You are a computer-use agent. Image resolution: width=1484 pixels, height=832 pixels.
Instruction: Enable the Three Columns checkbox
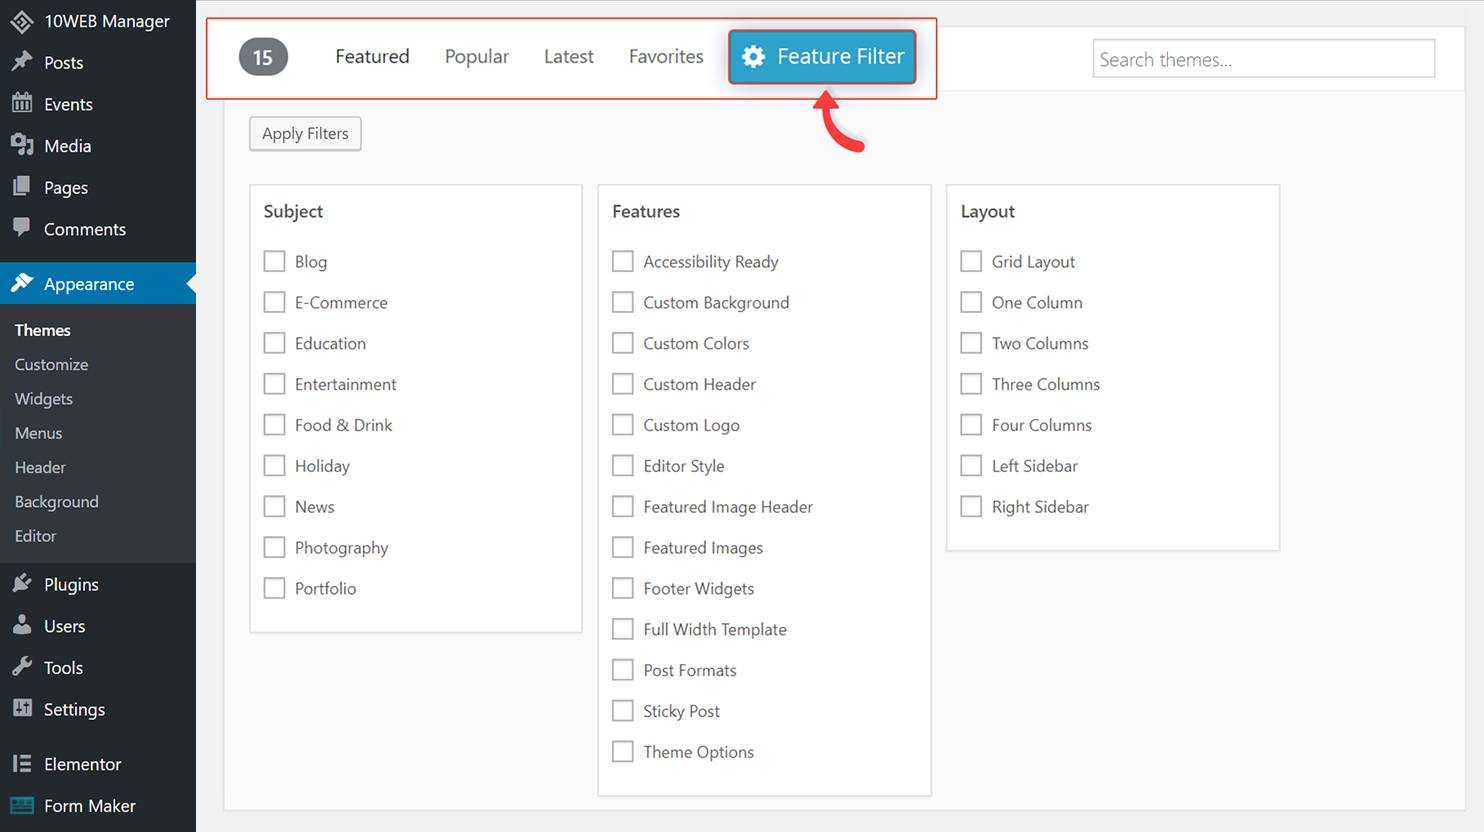coord(971,384)
